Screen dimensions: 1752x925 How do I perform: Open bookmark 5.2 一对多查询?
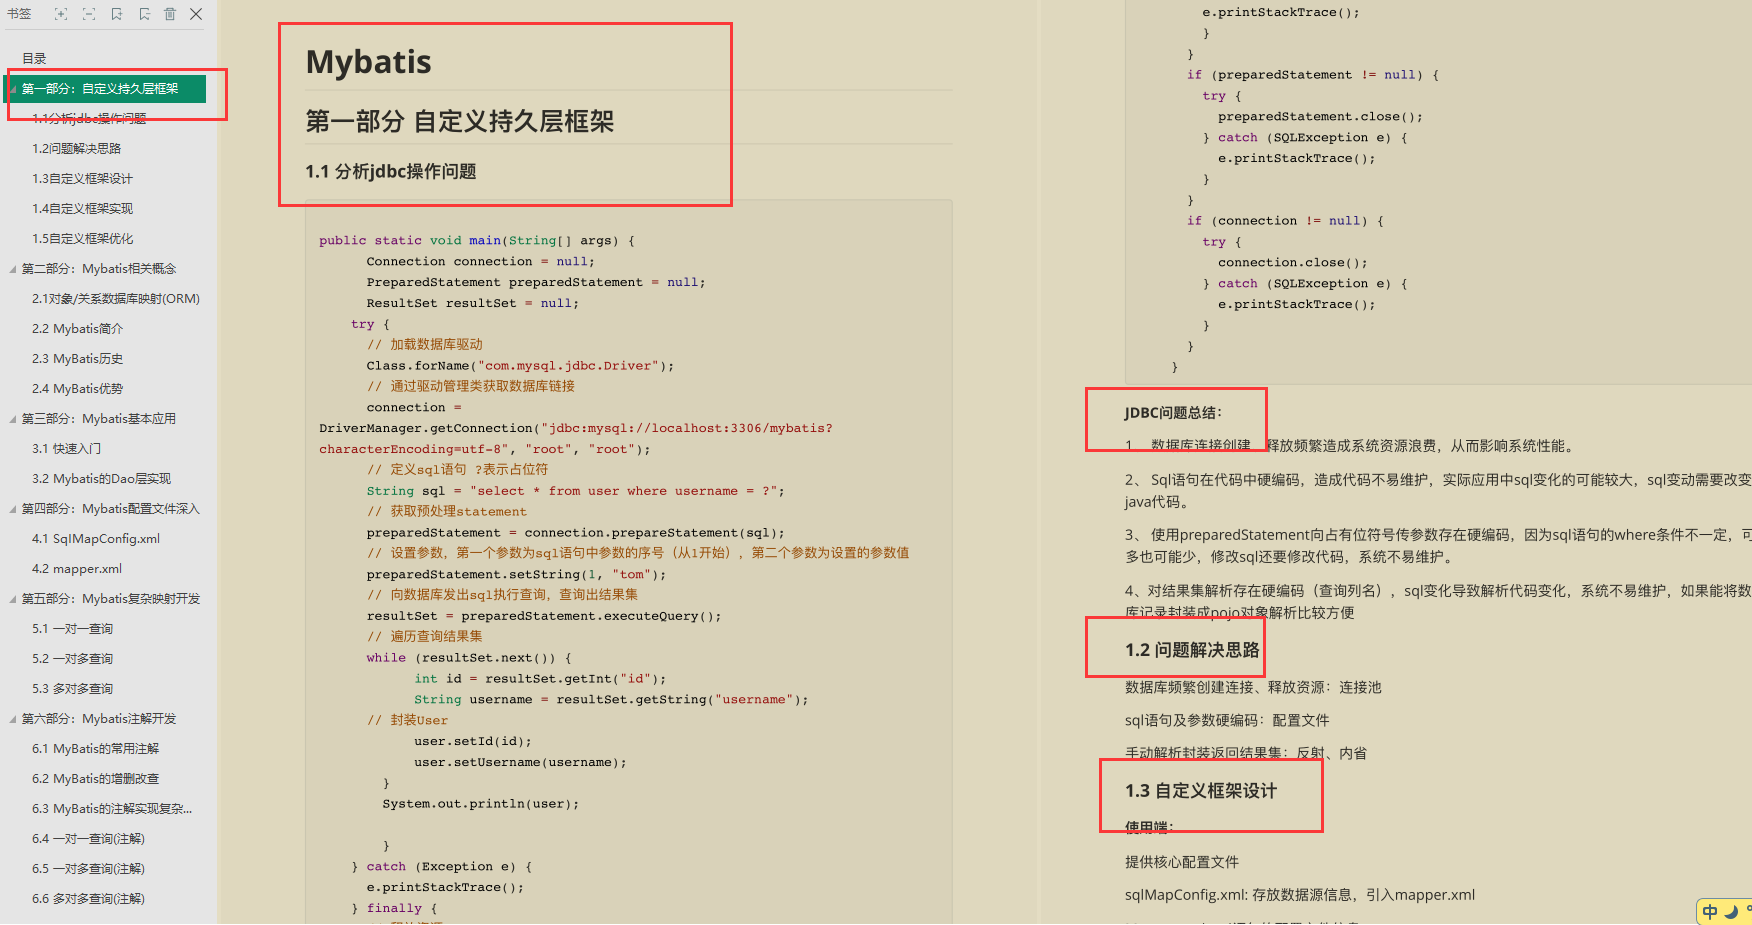tap(72, 659)
